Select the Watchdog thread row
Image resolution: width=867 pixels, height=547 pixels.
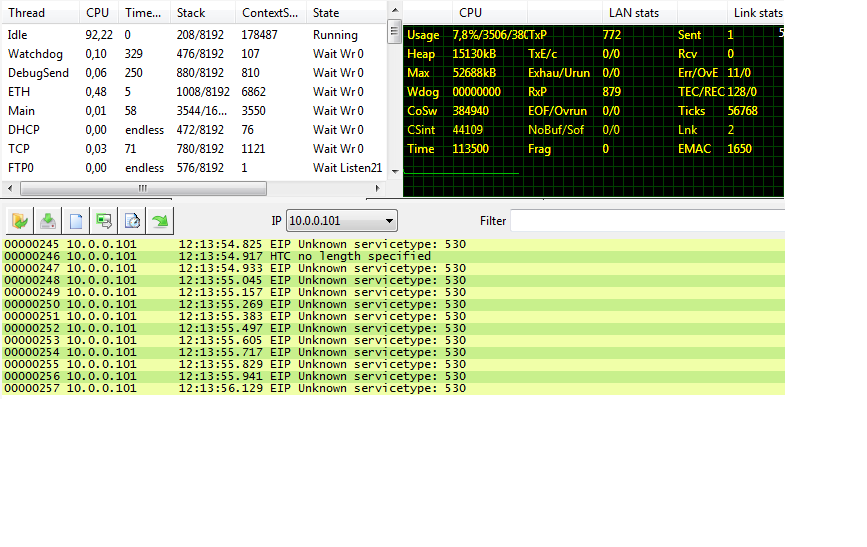pyautogui.click(x=195, y=54)
